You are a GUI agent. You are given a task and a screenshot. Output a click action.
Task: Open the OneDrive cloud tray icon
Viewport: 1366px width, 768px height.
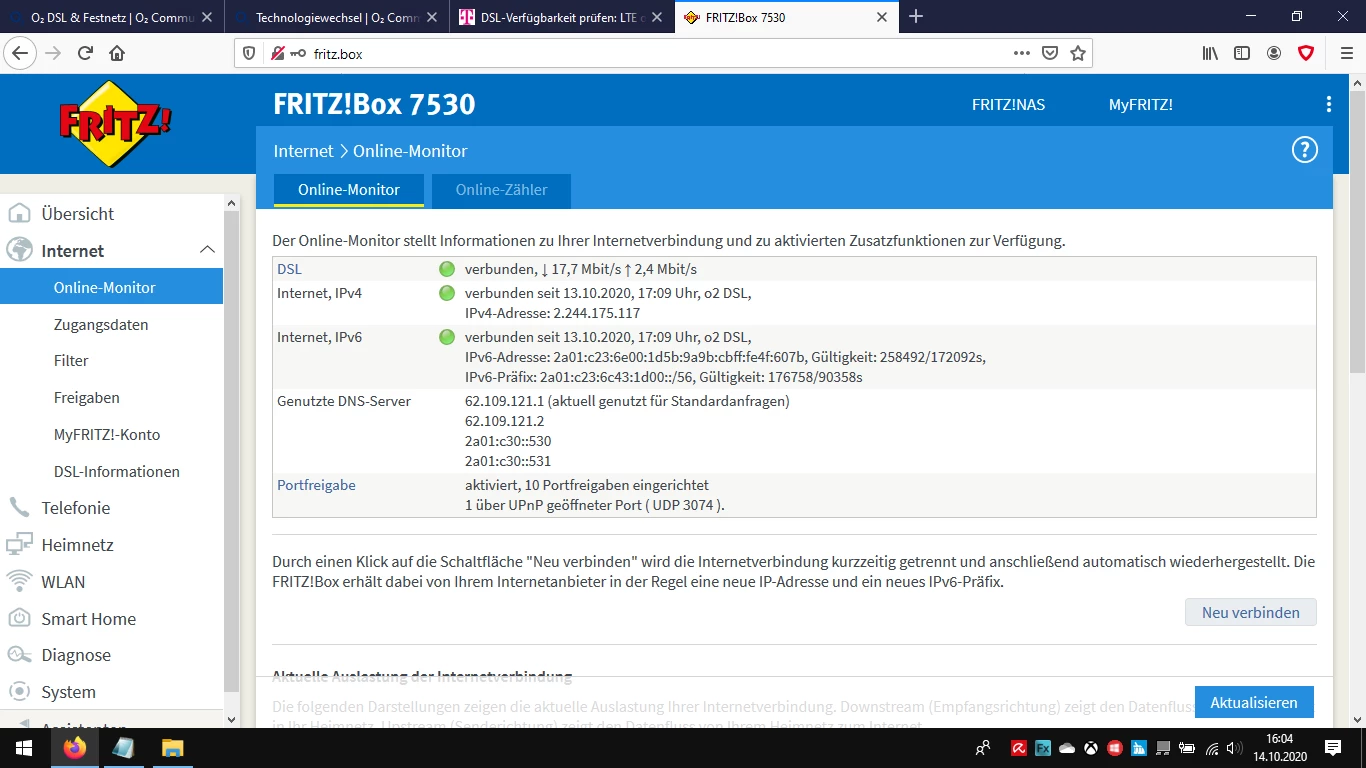tap(1067, 747)
